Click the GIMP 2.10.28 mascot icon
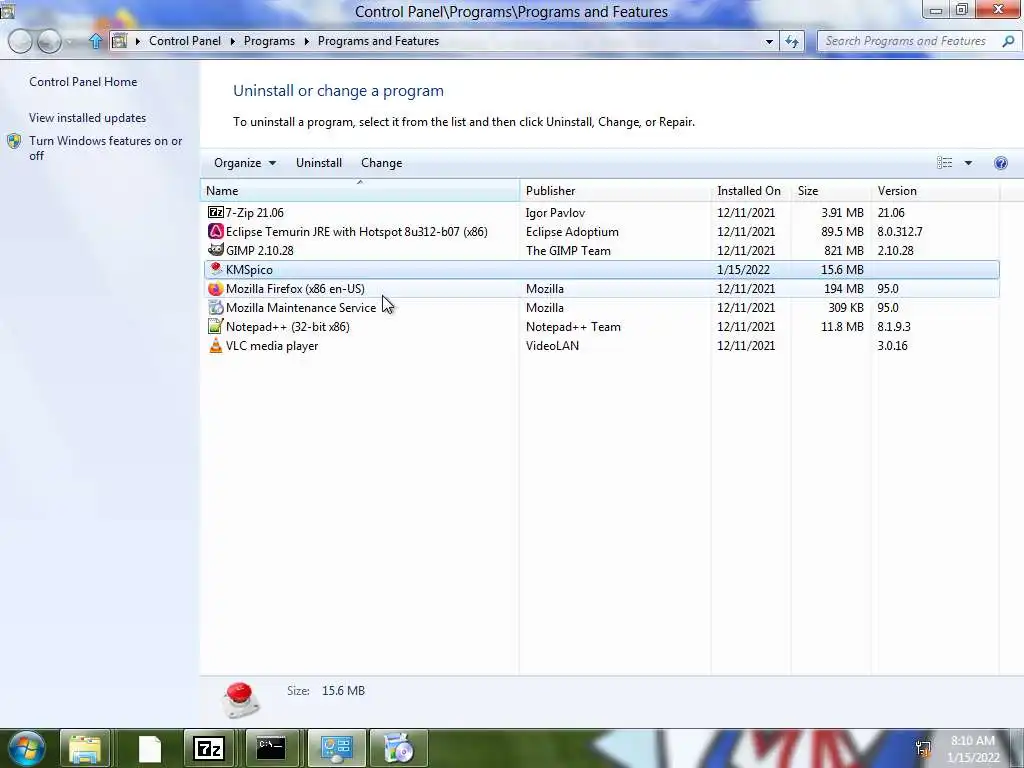The image size is (1024, 768). tap(216, 250)
